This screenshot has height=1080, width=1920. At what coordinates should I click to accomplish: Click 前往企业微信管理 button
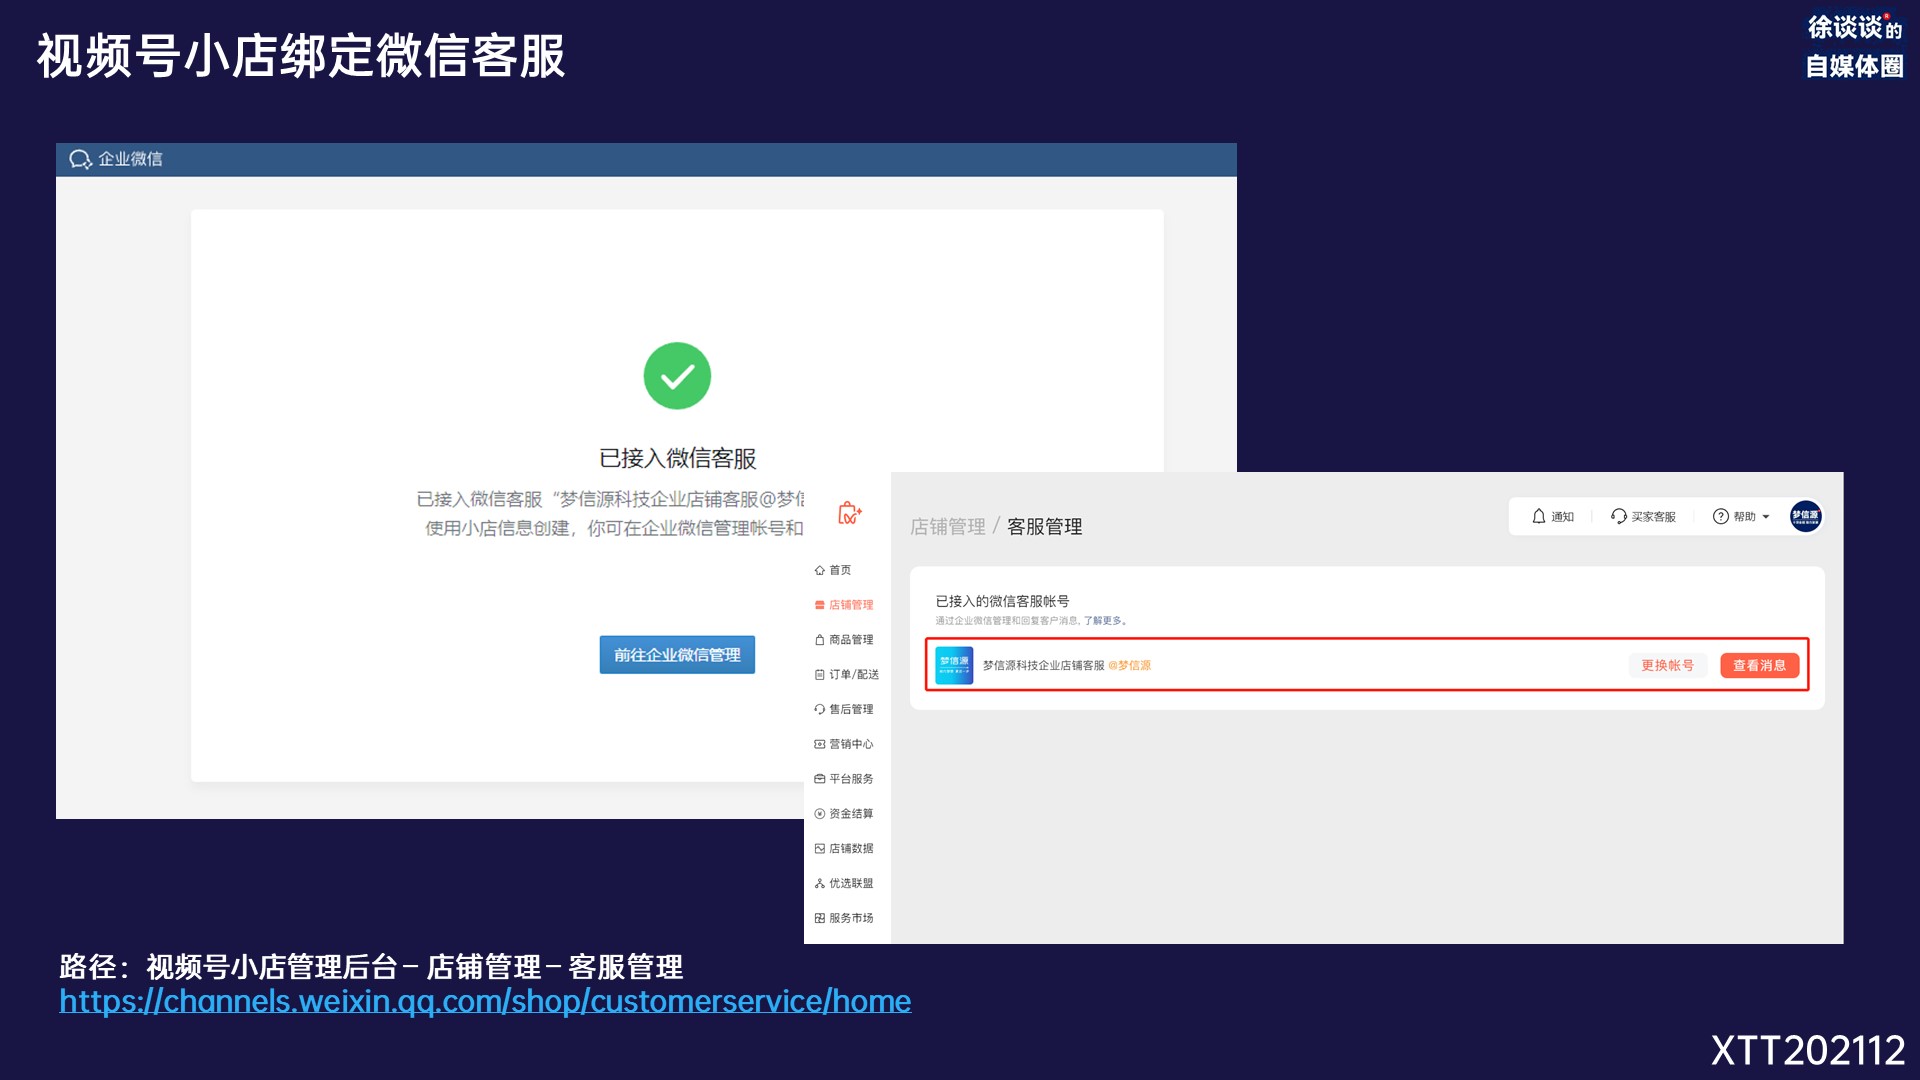tap(677, 655)
